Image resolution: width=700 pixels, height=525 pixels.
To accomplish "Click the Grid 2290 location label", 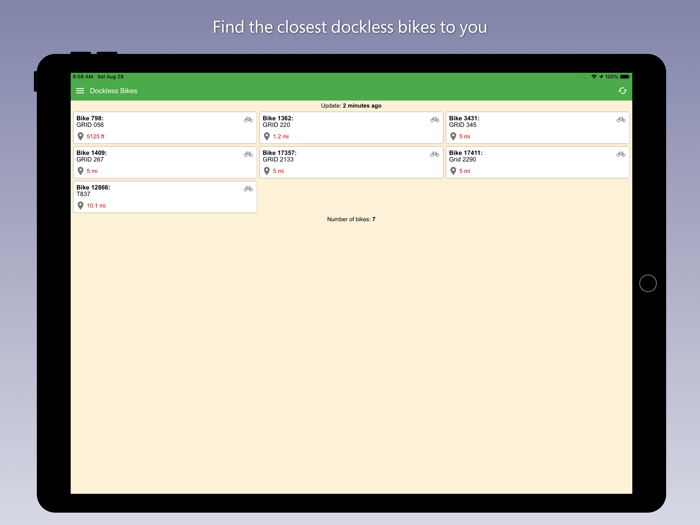I will [x=462, y=159].
